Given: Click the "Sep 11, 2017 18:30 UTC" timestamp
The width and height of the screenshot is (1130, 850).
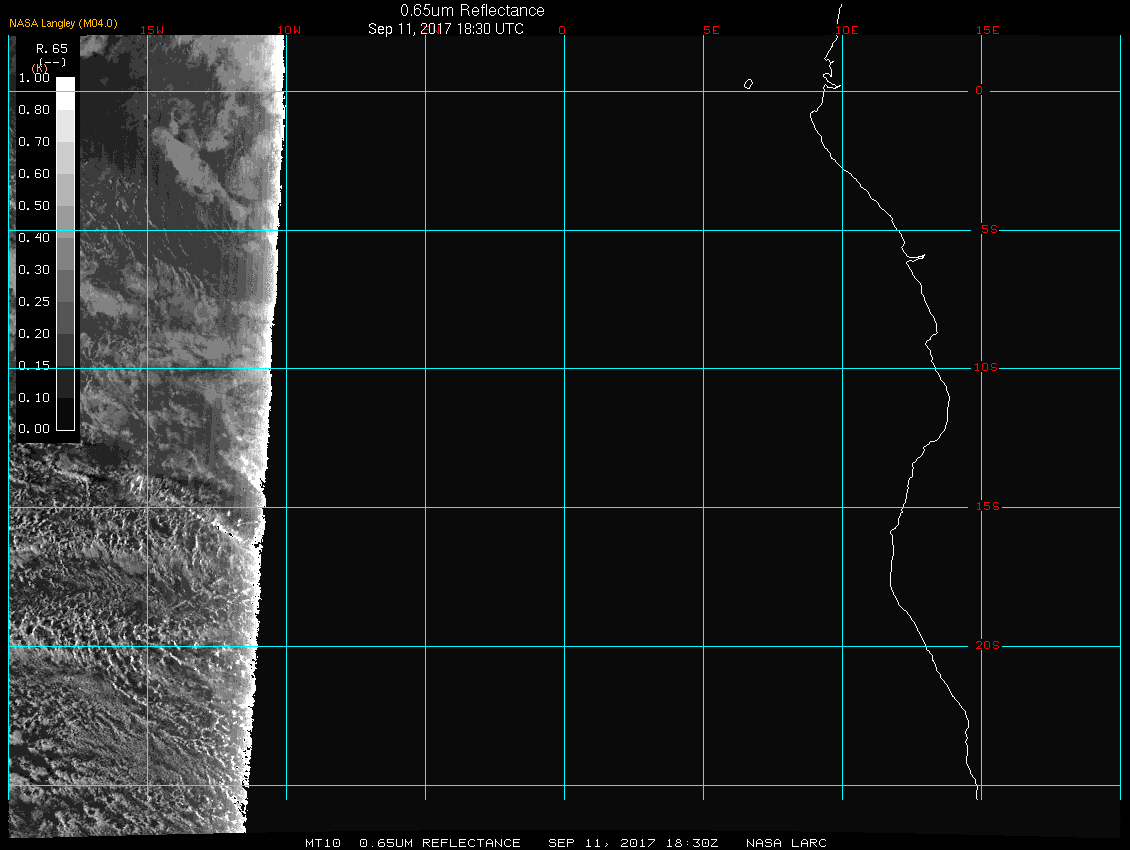Looking at the screenshot, I should point(445,29).
